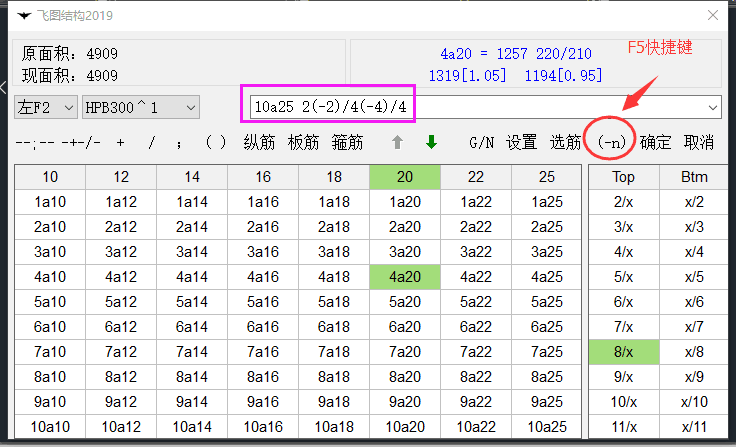Screen dimensions: 736x447
Task: Click the 选筋 button
Action: point(566,142)
